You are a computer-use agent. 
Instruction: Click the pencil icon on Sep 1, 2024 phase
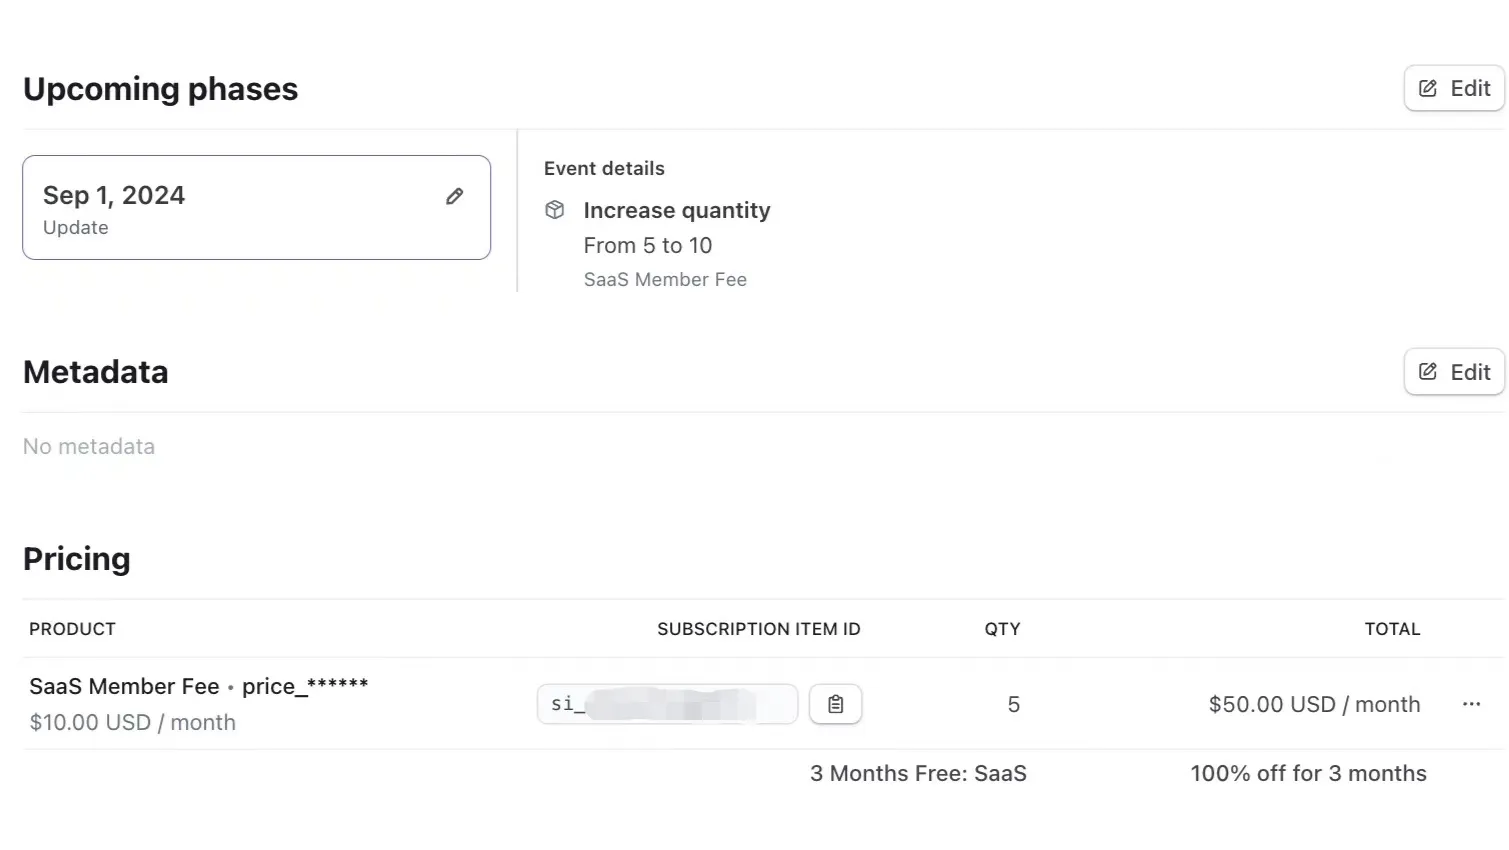point(454,196)
